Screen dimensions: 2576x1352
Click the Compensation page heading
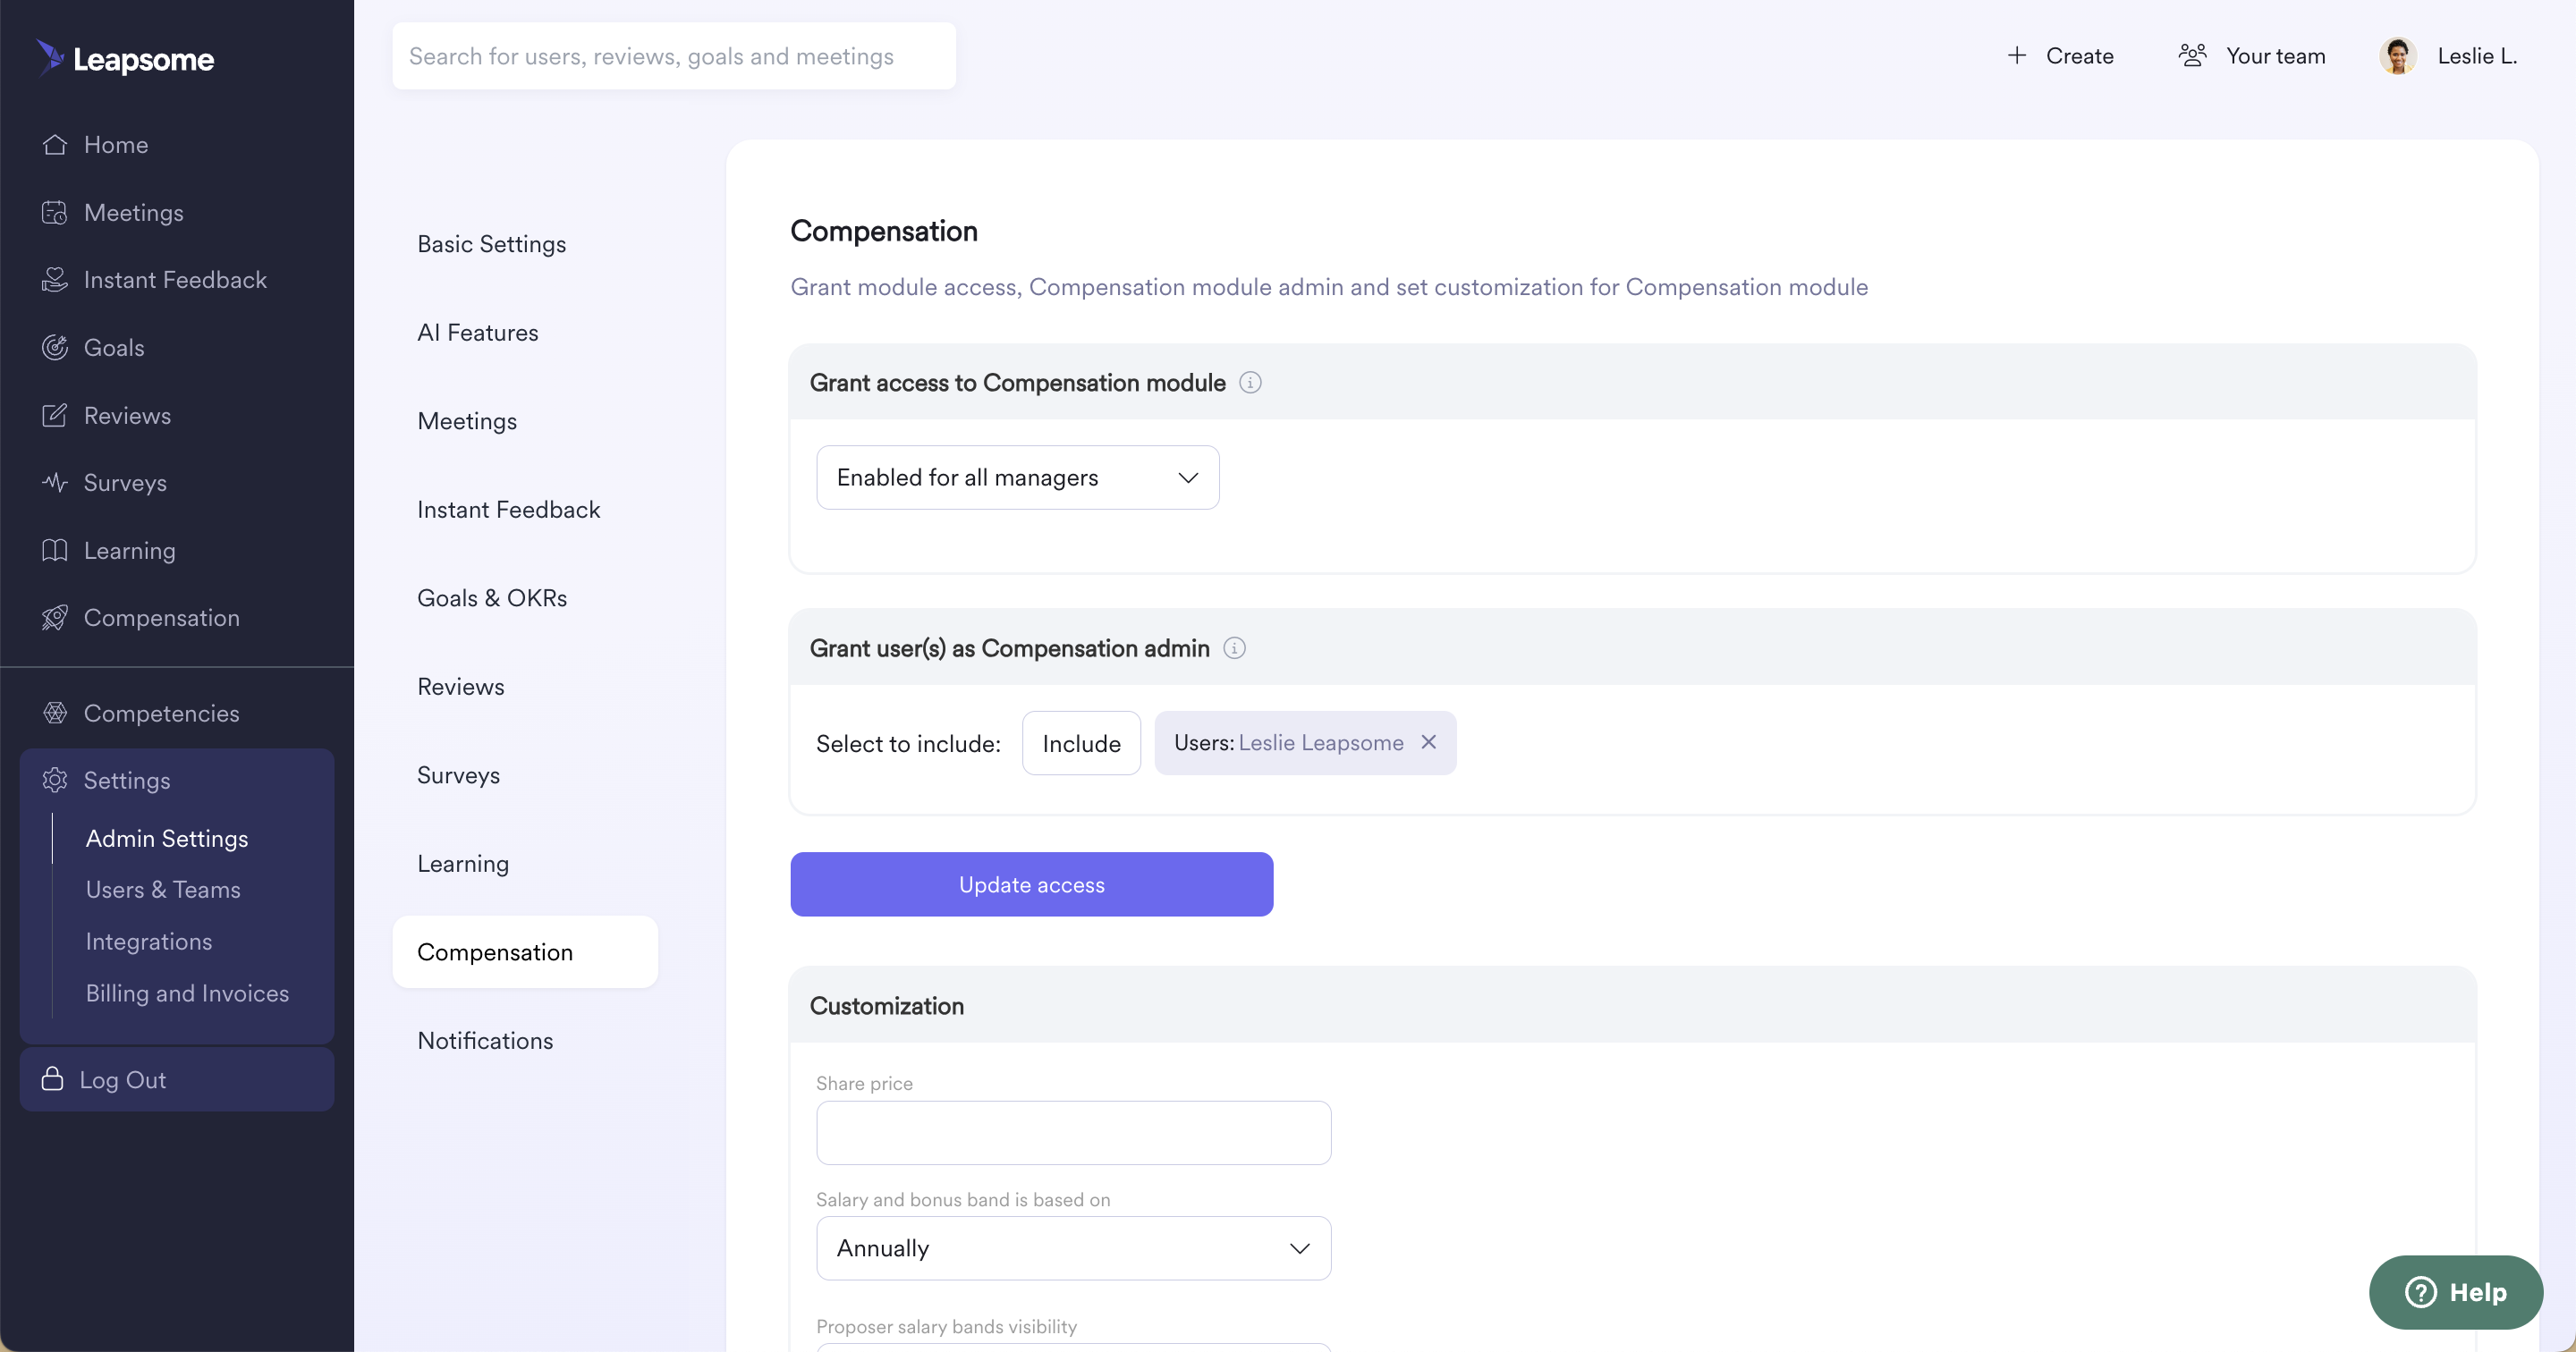(883, 231)
